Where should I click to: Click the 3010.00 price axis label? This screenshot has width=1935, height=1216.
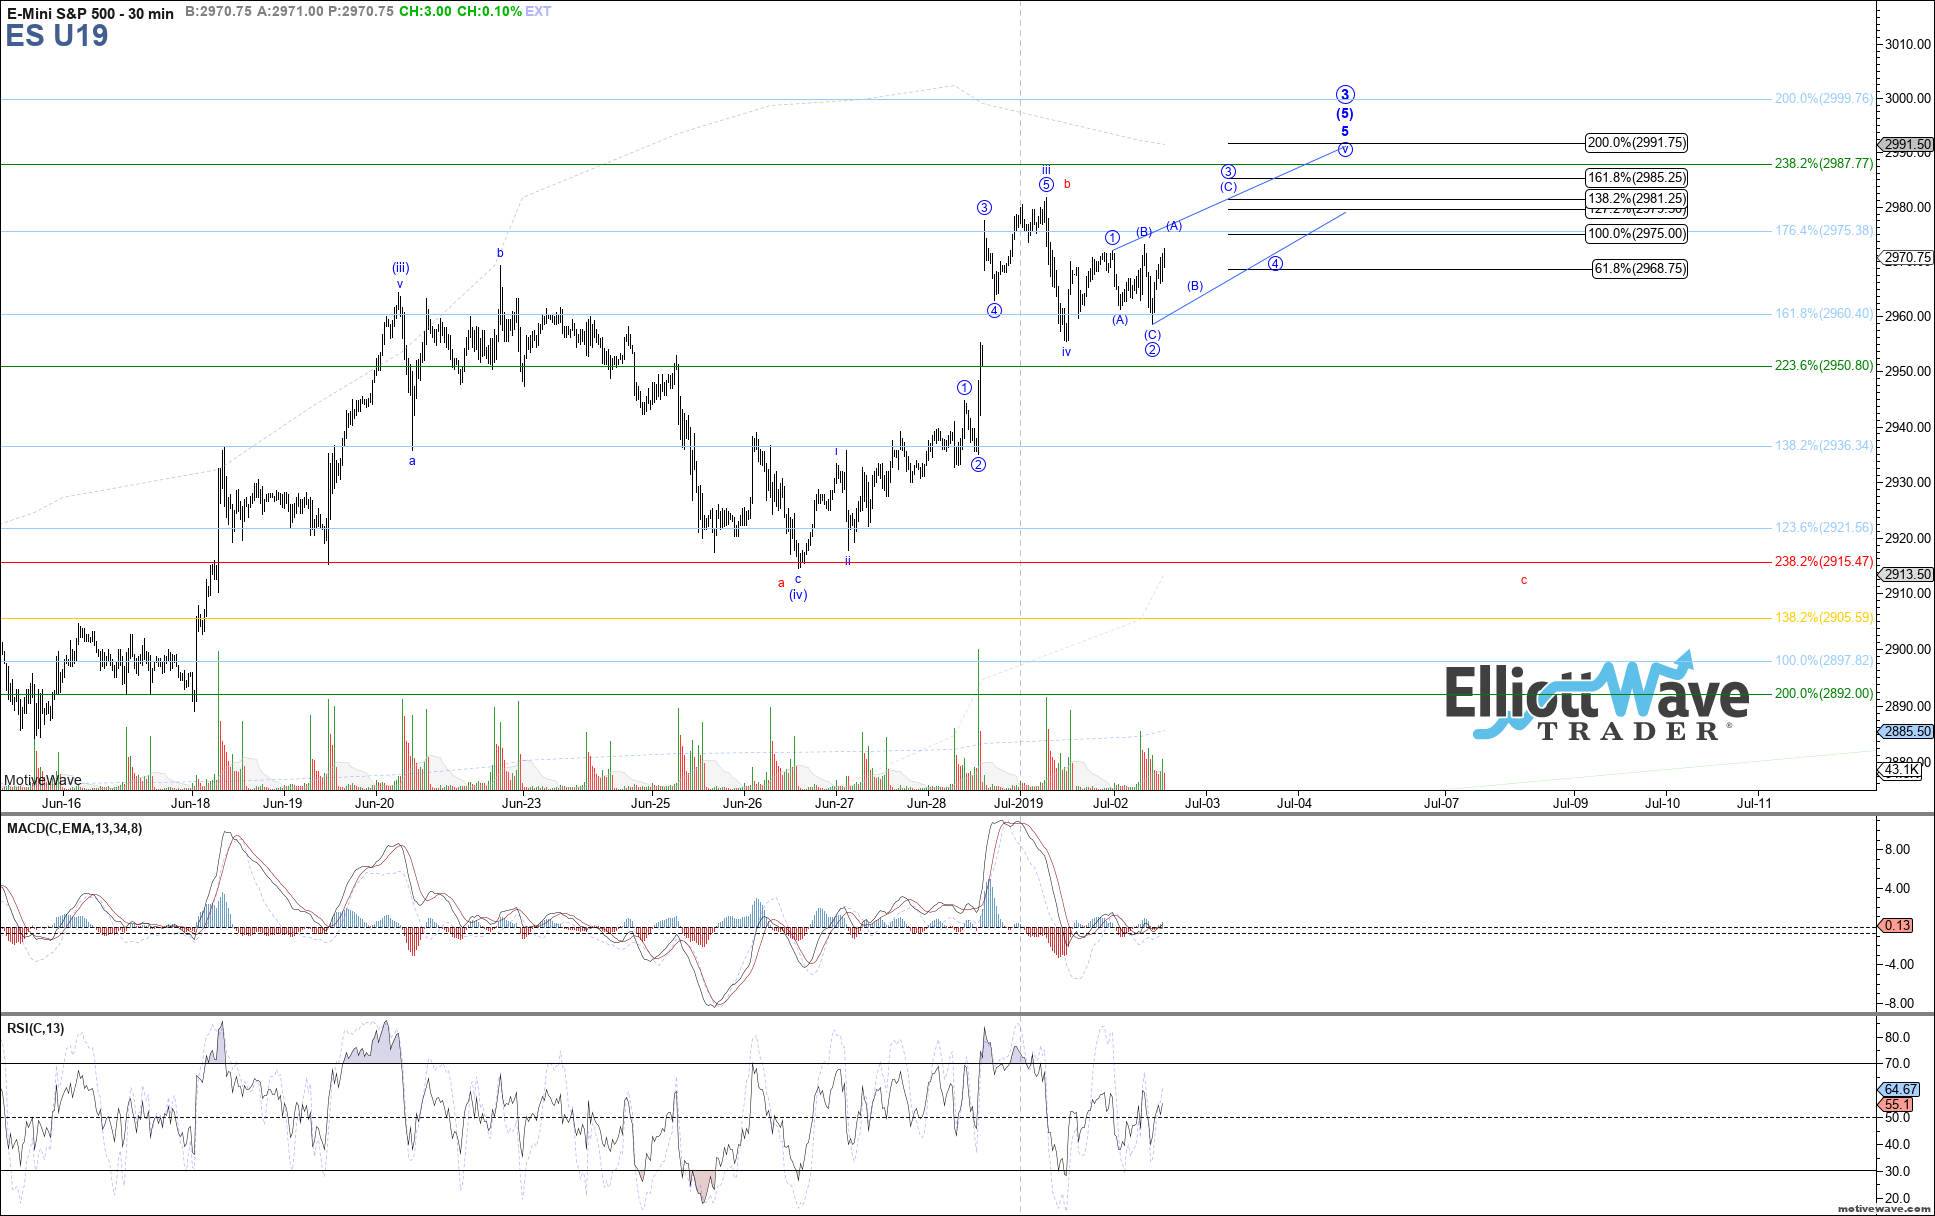[x=1907, y=44]
